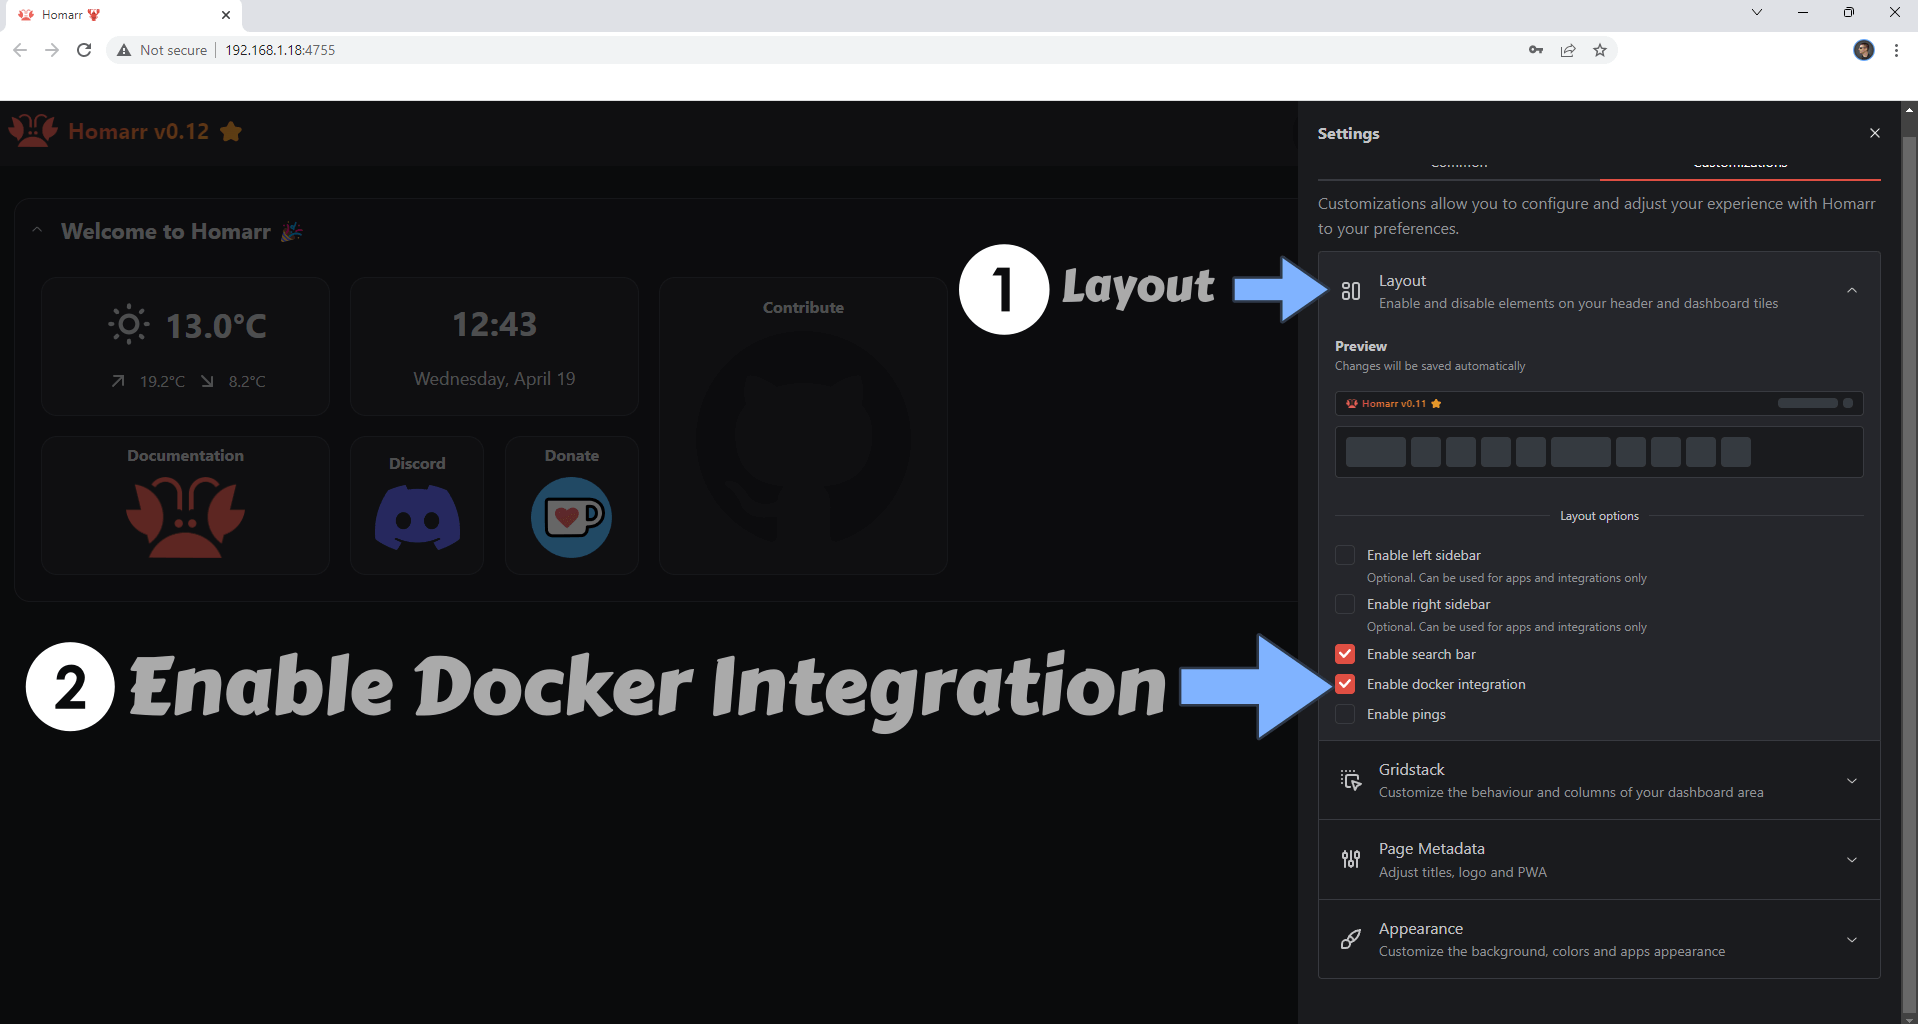Click the browser address bar URL
This screenshot has height=1024, width=1918.
point(280,50)
